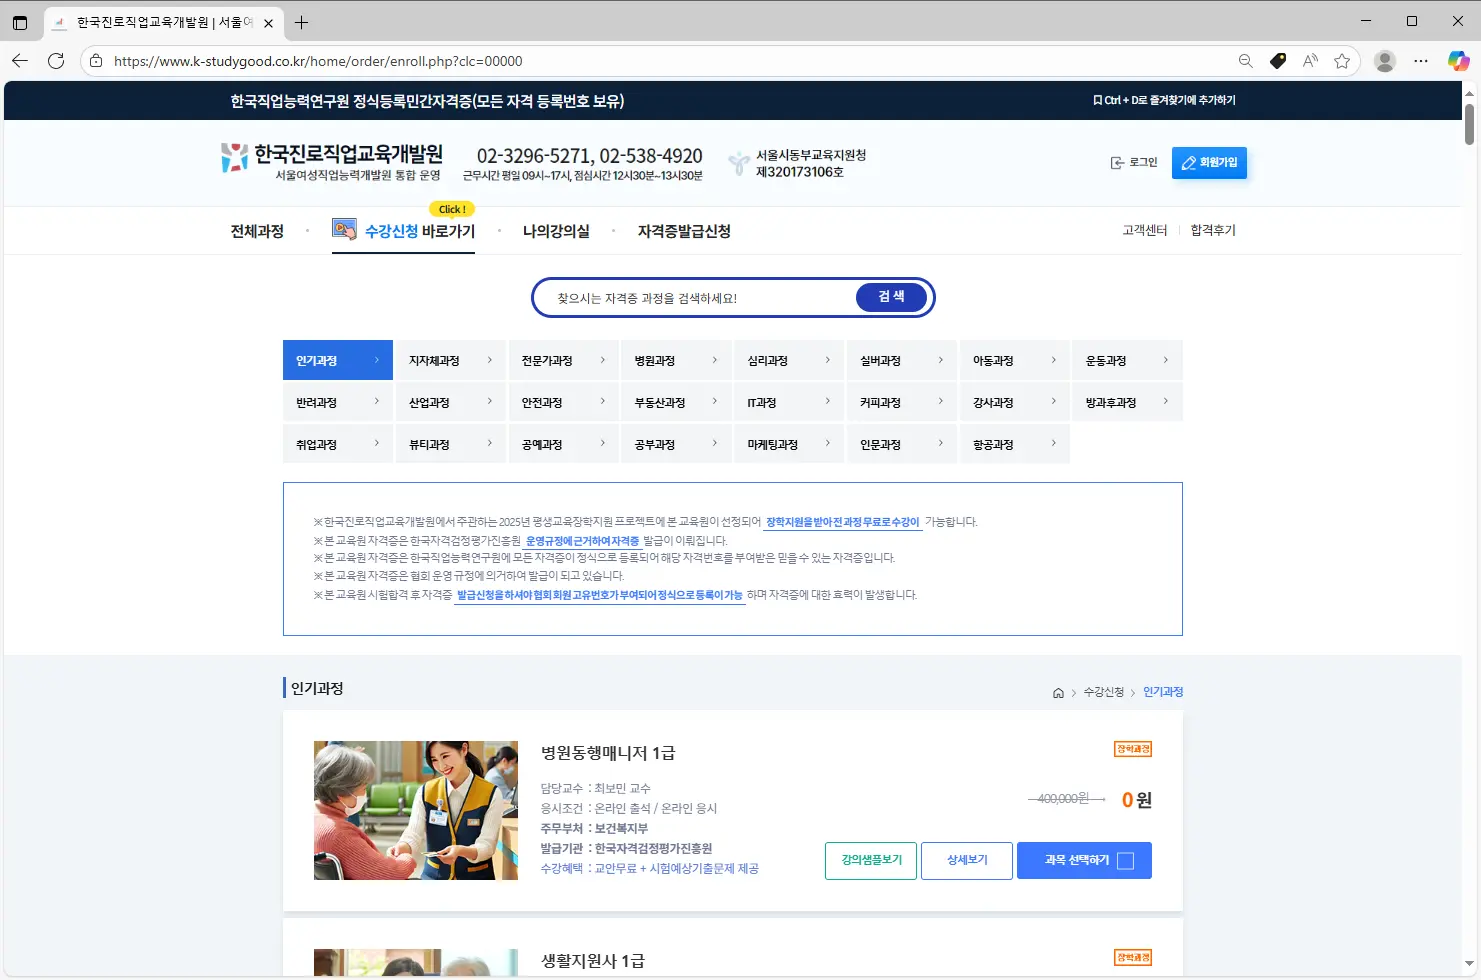Image resolution: width=1481 pixels, height=980 pixels.
Task: Open the zoom magnifier icon in address bar
Action: (1245, 61)
